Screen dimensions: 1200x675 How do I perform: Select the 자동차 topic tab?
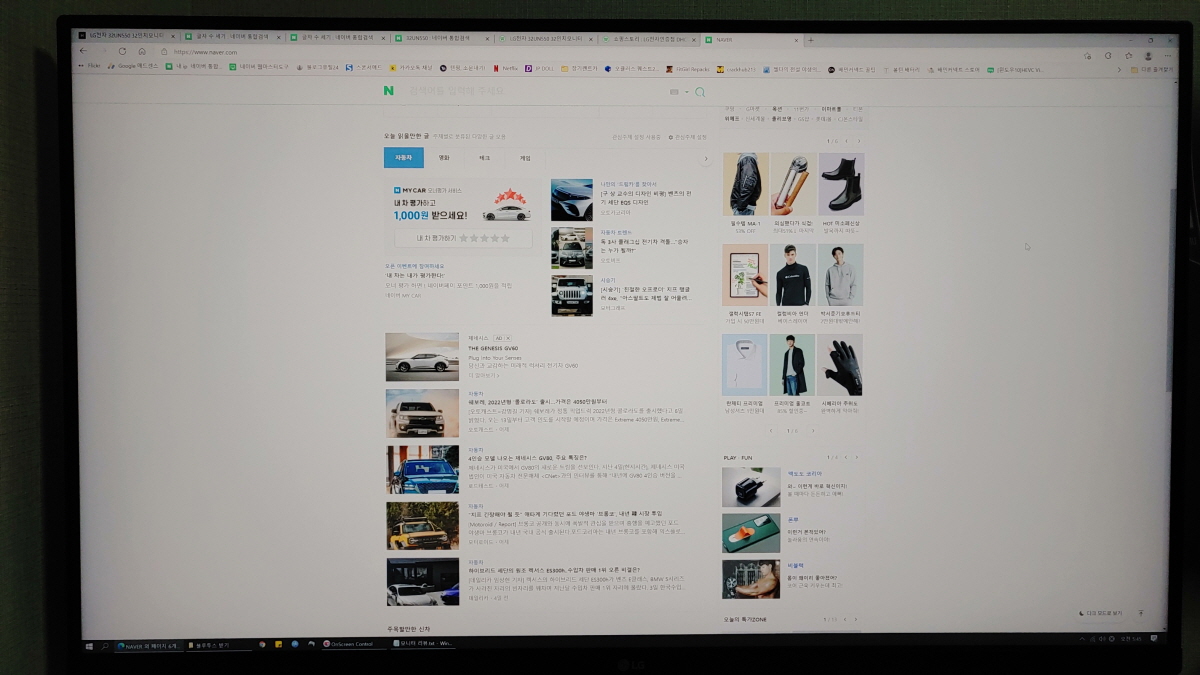pyautogui.click(x=404, y=158)
